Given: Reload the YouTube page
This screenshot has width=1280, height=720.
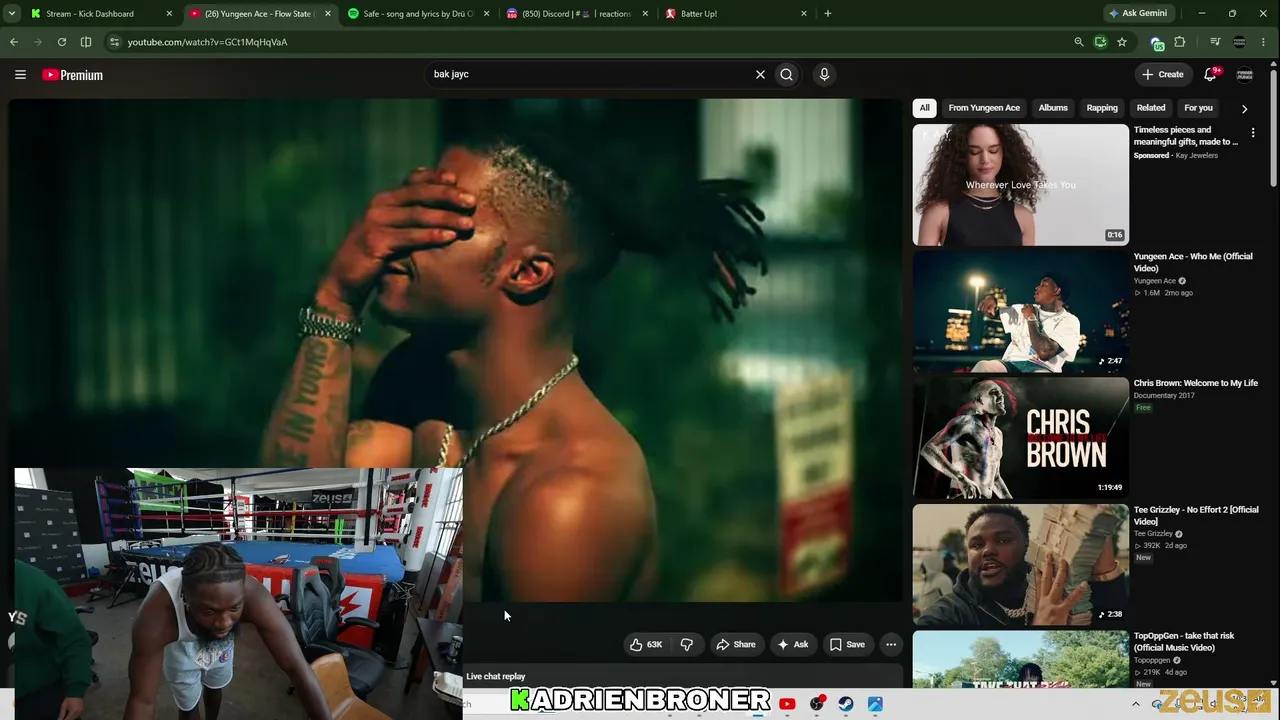Looking at the screenshot, I should point(62,42).
